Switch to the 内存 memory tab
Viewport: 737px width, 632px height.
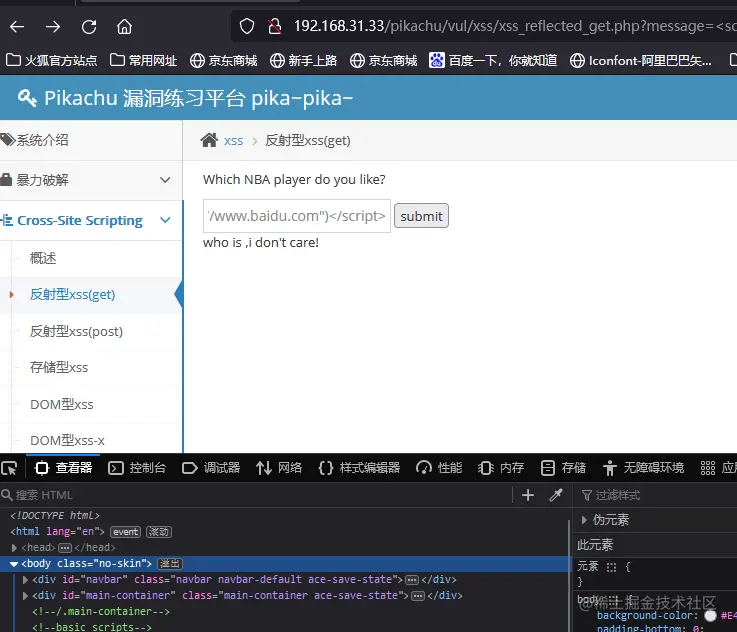(x=501, y=468)
